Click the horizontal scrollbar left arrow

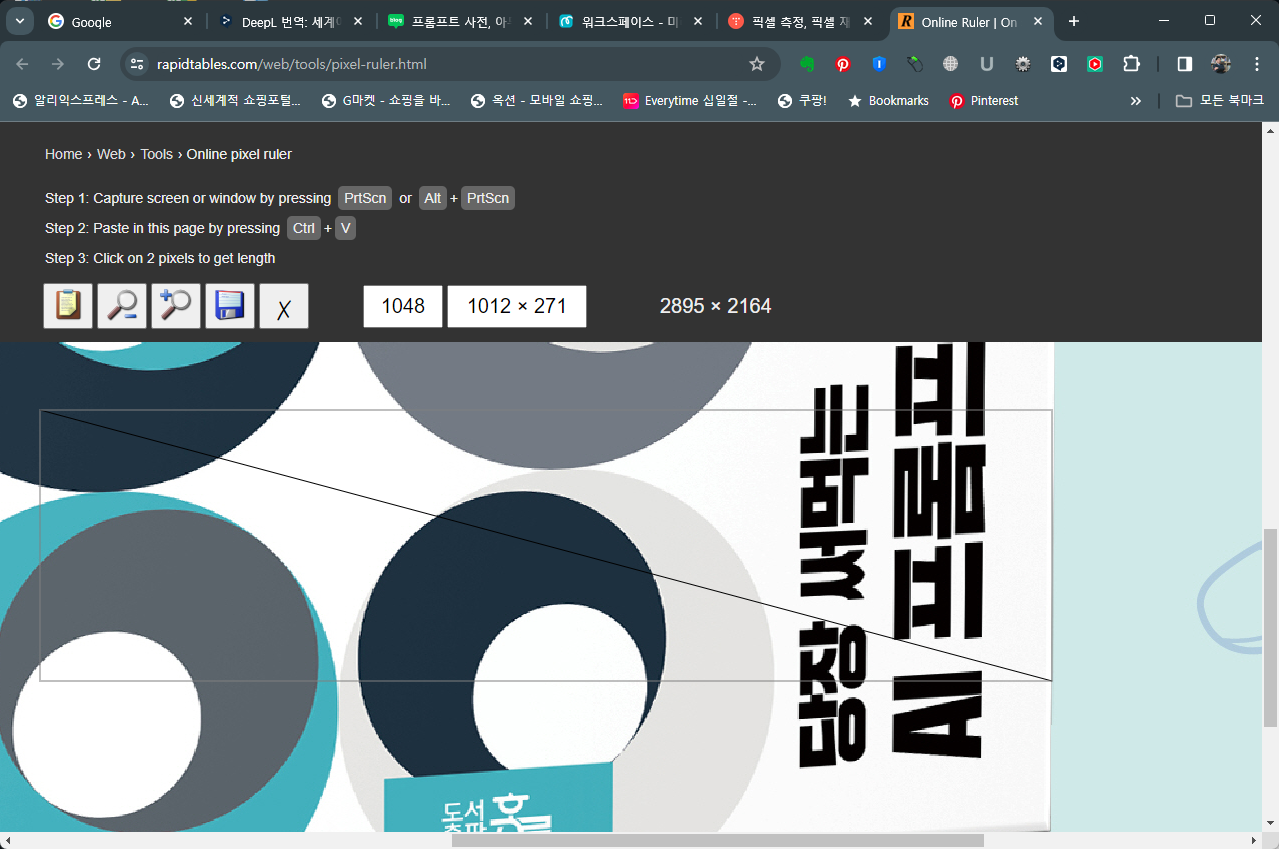(8, 840)
